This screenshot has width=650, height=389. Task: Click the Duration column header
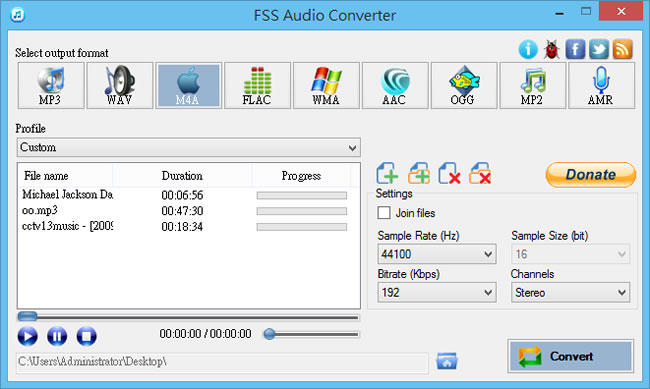coord(182,176)
